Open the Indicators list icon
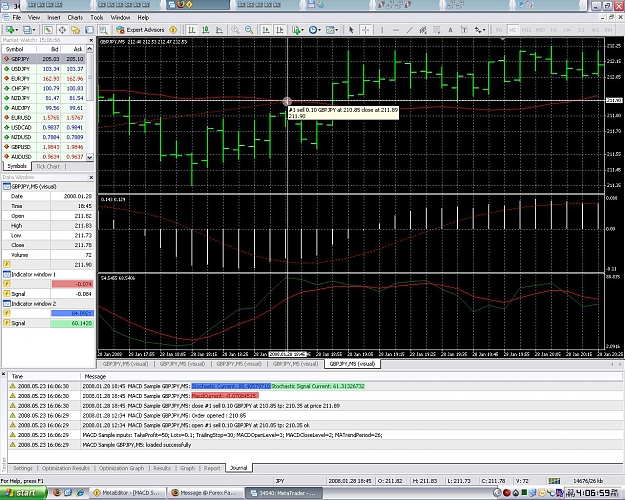 tap(296, 30)
